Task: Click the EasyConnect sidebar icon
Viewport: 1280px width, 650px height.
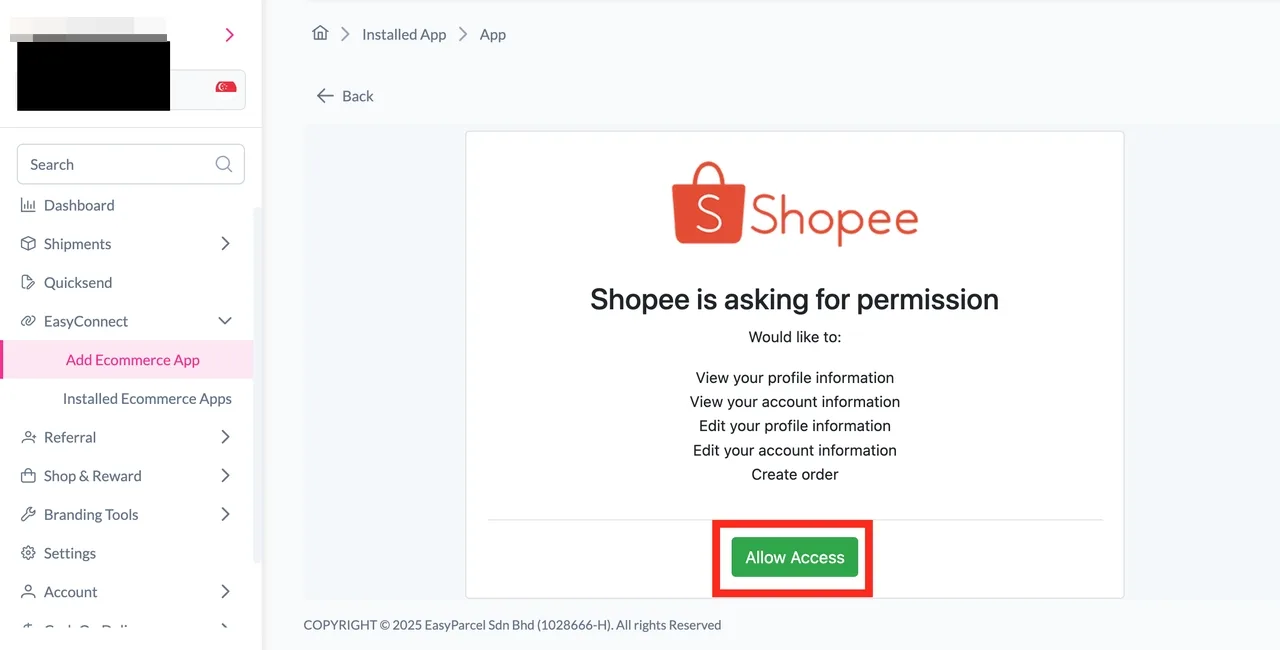Action: click(x=27, y=320)
